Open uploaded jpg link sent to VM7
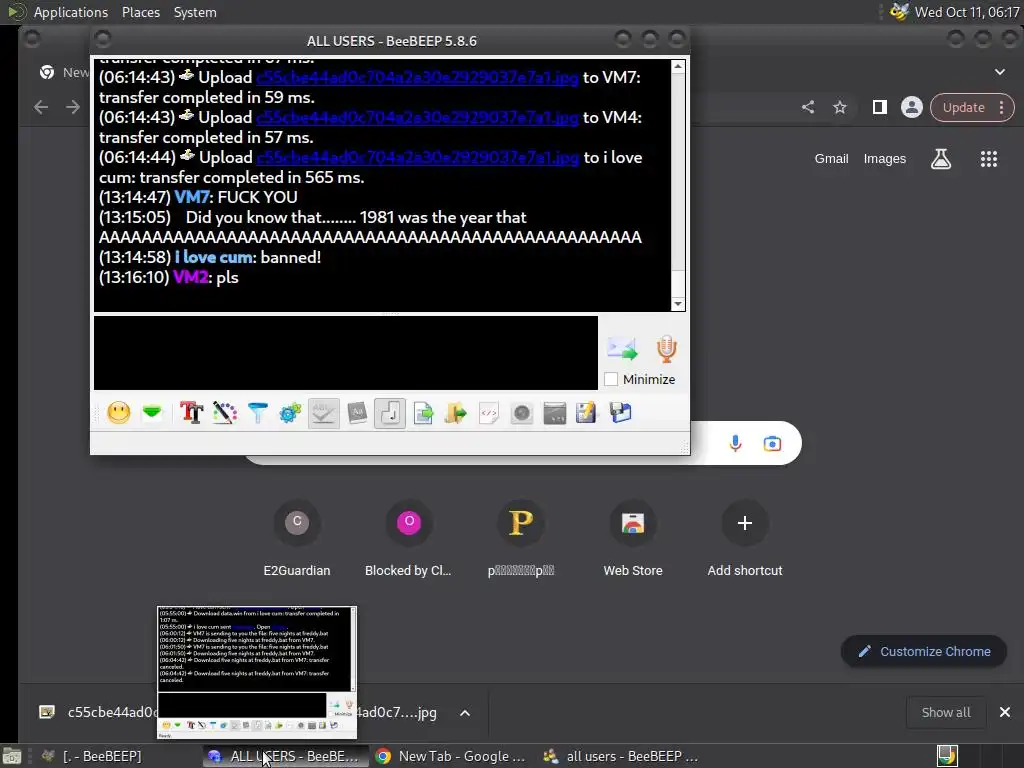 pos(417,78)
